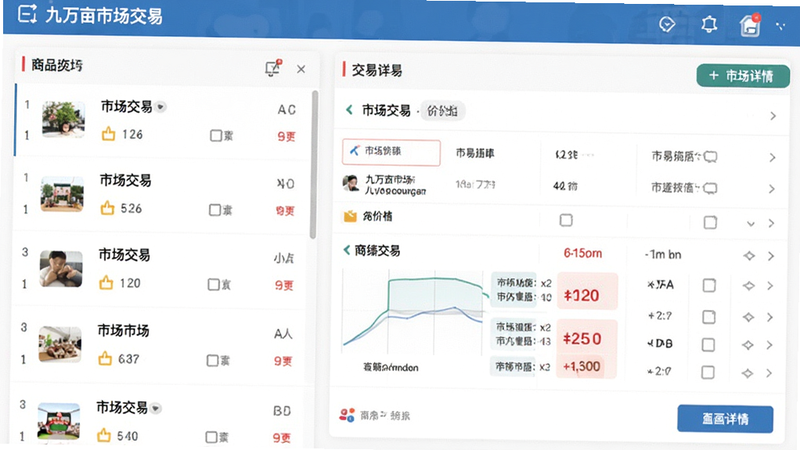
Task: Click the more dots icon in header
Action: coord(780,26)
